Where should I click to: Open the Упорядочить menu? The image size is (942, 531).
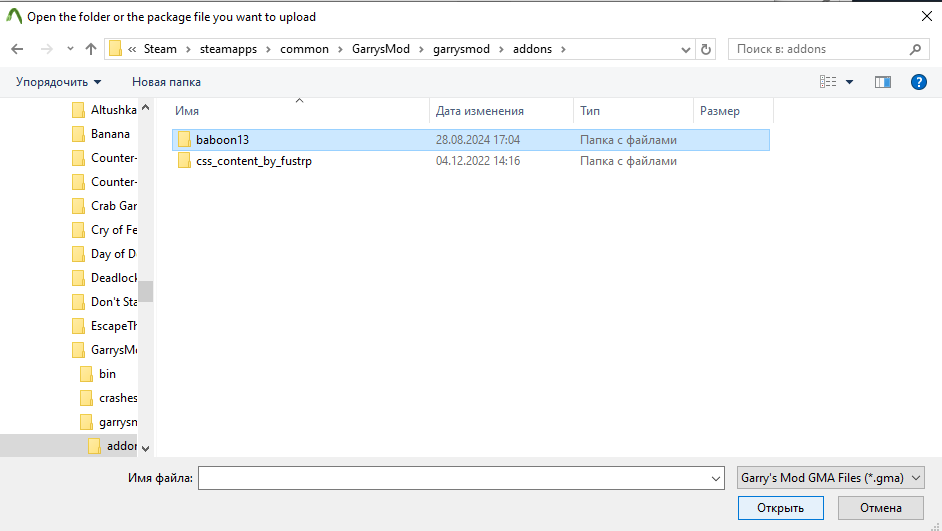(x=58, y=82)
